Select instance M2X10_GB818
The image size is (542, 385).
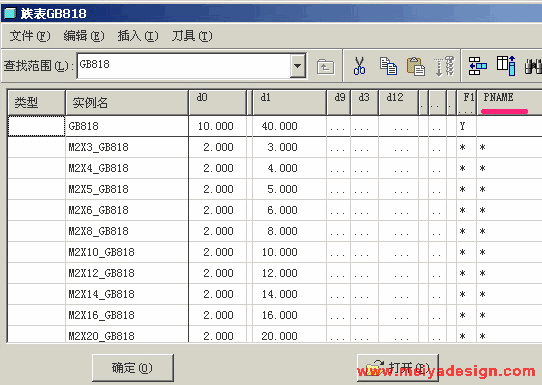101,252
